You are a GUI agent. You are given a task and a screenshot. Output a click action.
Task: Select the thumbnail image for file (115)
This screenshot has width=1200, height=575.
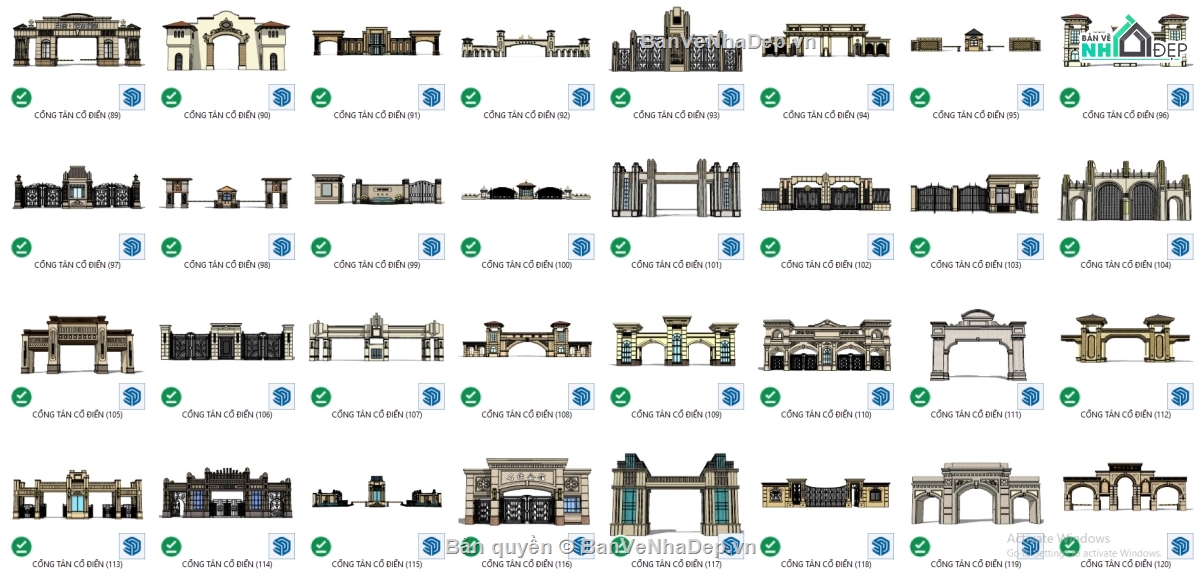[x=377, y=491]
